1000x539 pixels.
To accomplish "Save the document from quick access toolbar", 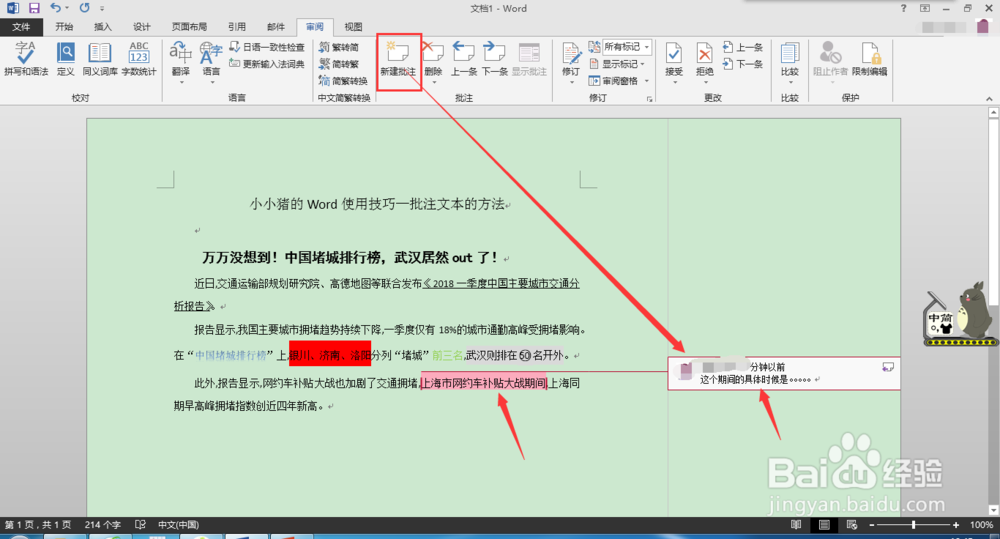I will [34, 8].
